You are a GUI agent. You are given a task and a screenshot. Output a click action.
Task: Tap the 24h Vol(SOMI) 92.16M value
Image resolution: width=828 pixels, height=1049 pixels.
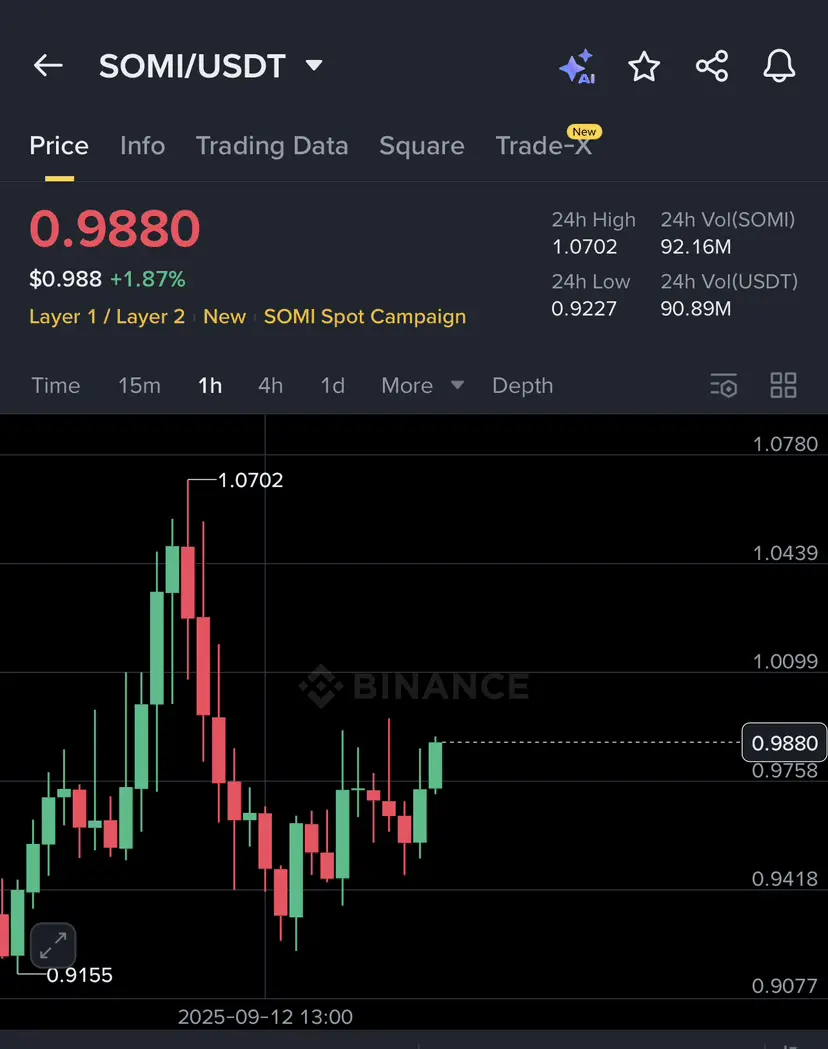(x=696, y=247)
